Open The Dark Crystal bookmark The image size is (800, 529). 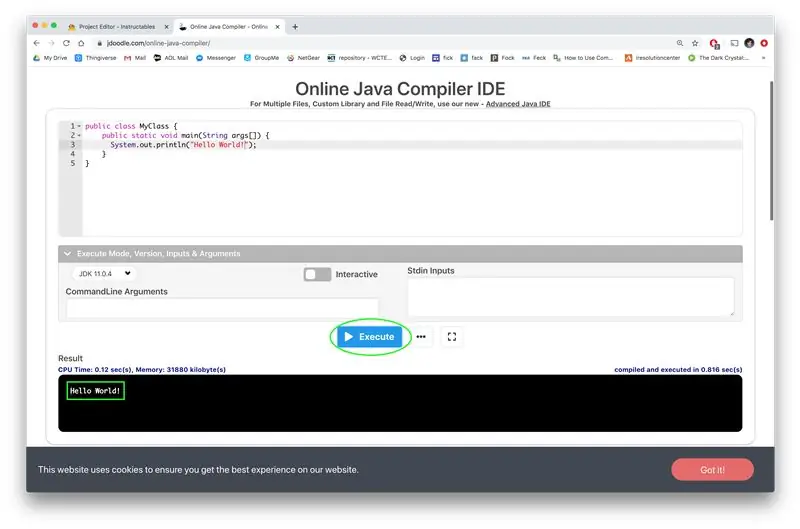click(x=718, y=58)
